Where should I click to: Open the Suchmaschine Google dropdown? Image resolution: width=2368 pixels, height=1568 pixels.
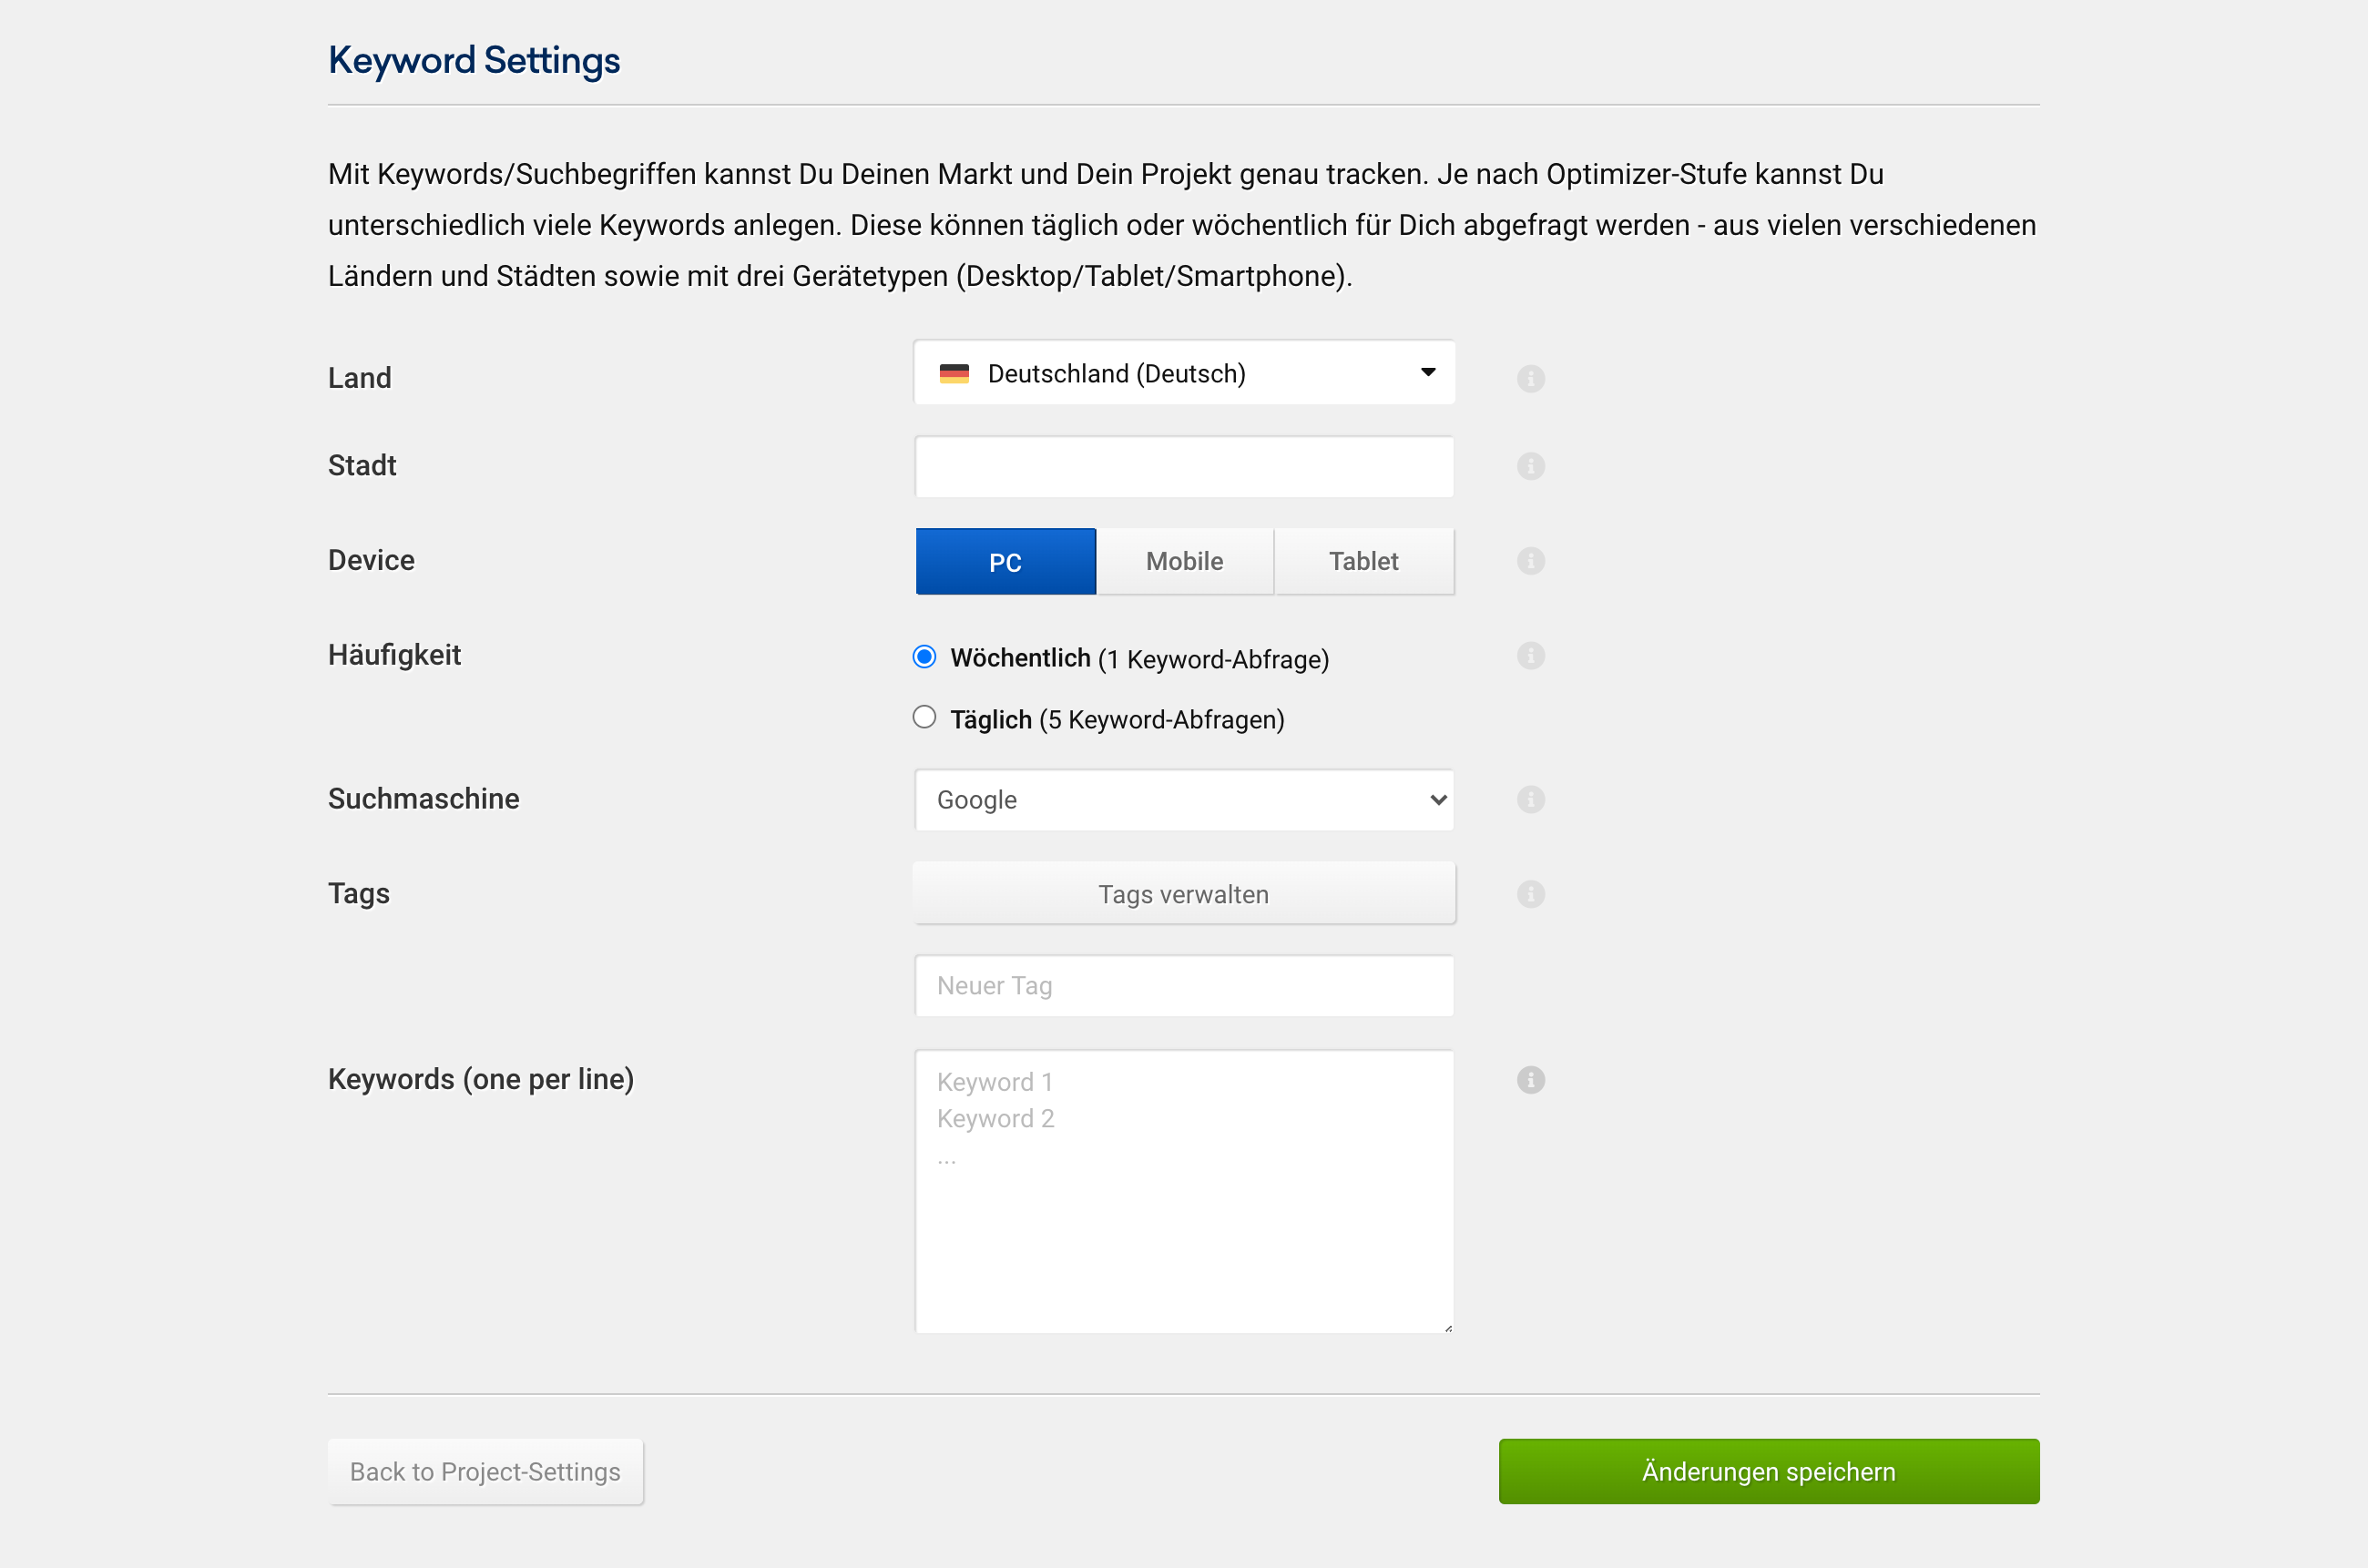[1184, 799]
